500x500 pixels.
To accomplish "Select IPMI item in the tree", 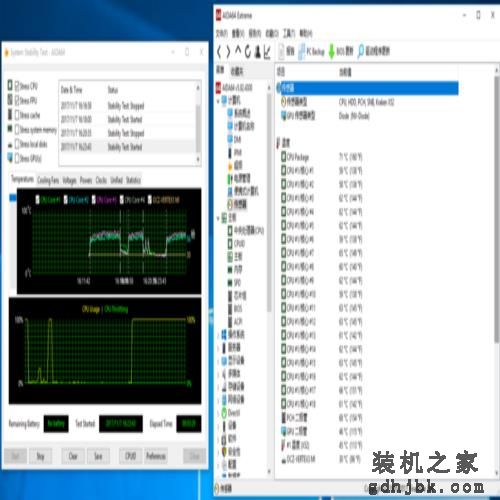I will point(235,152).
